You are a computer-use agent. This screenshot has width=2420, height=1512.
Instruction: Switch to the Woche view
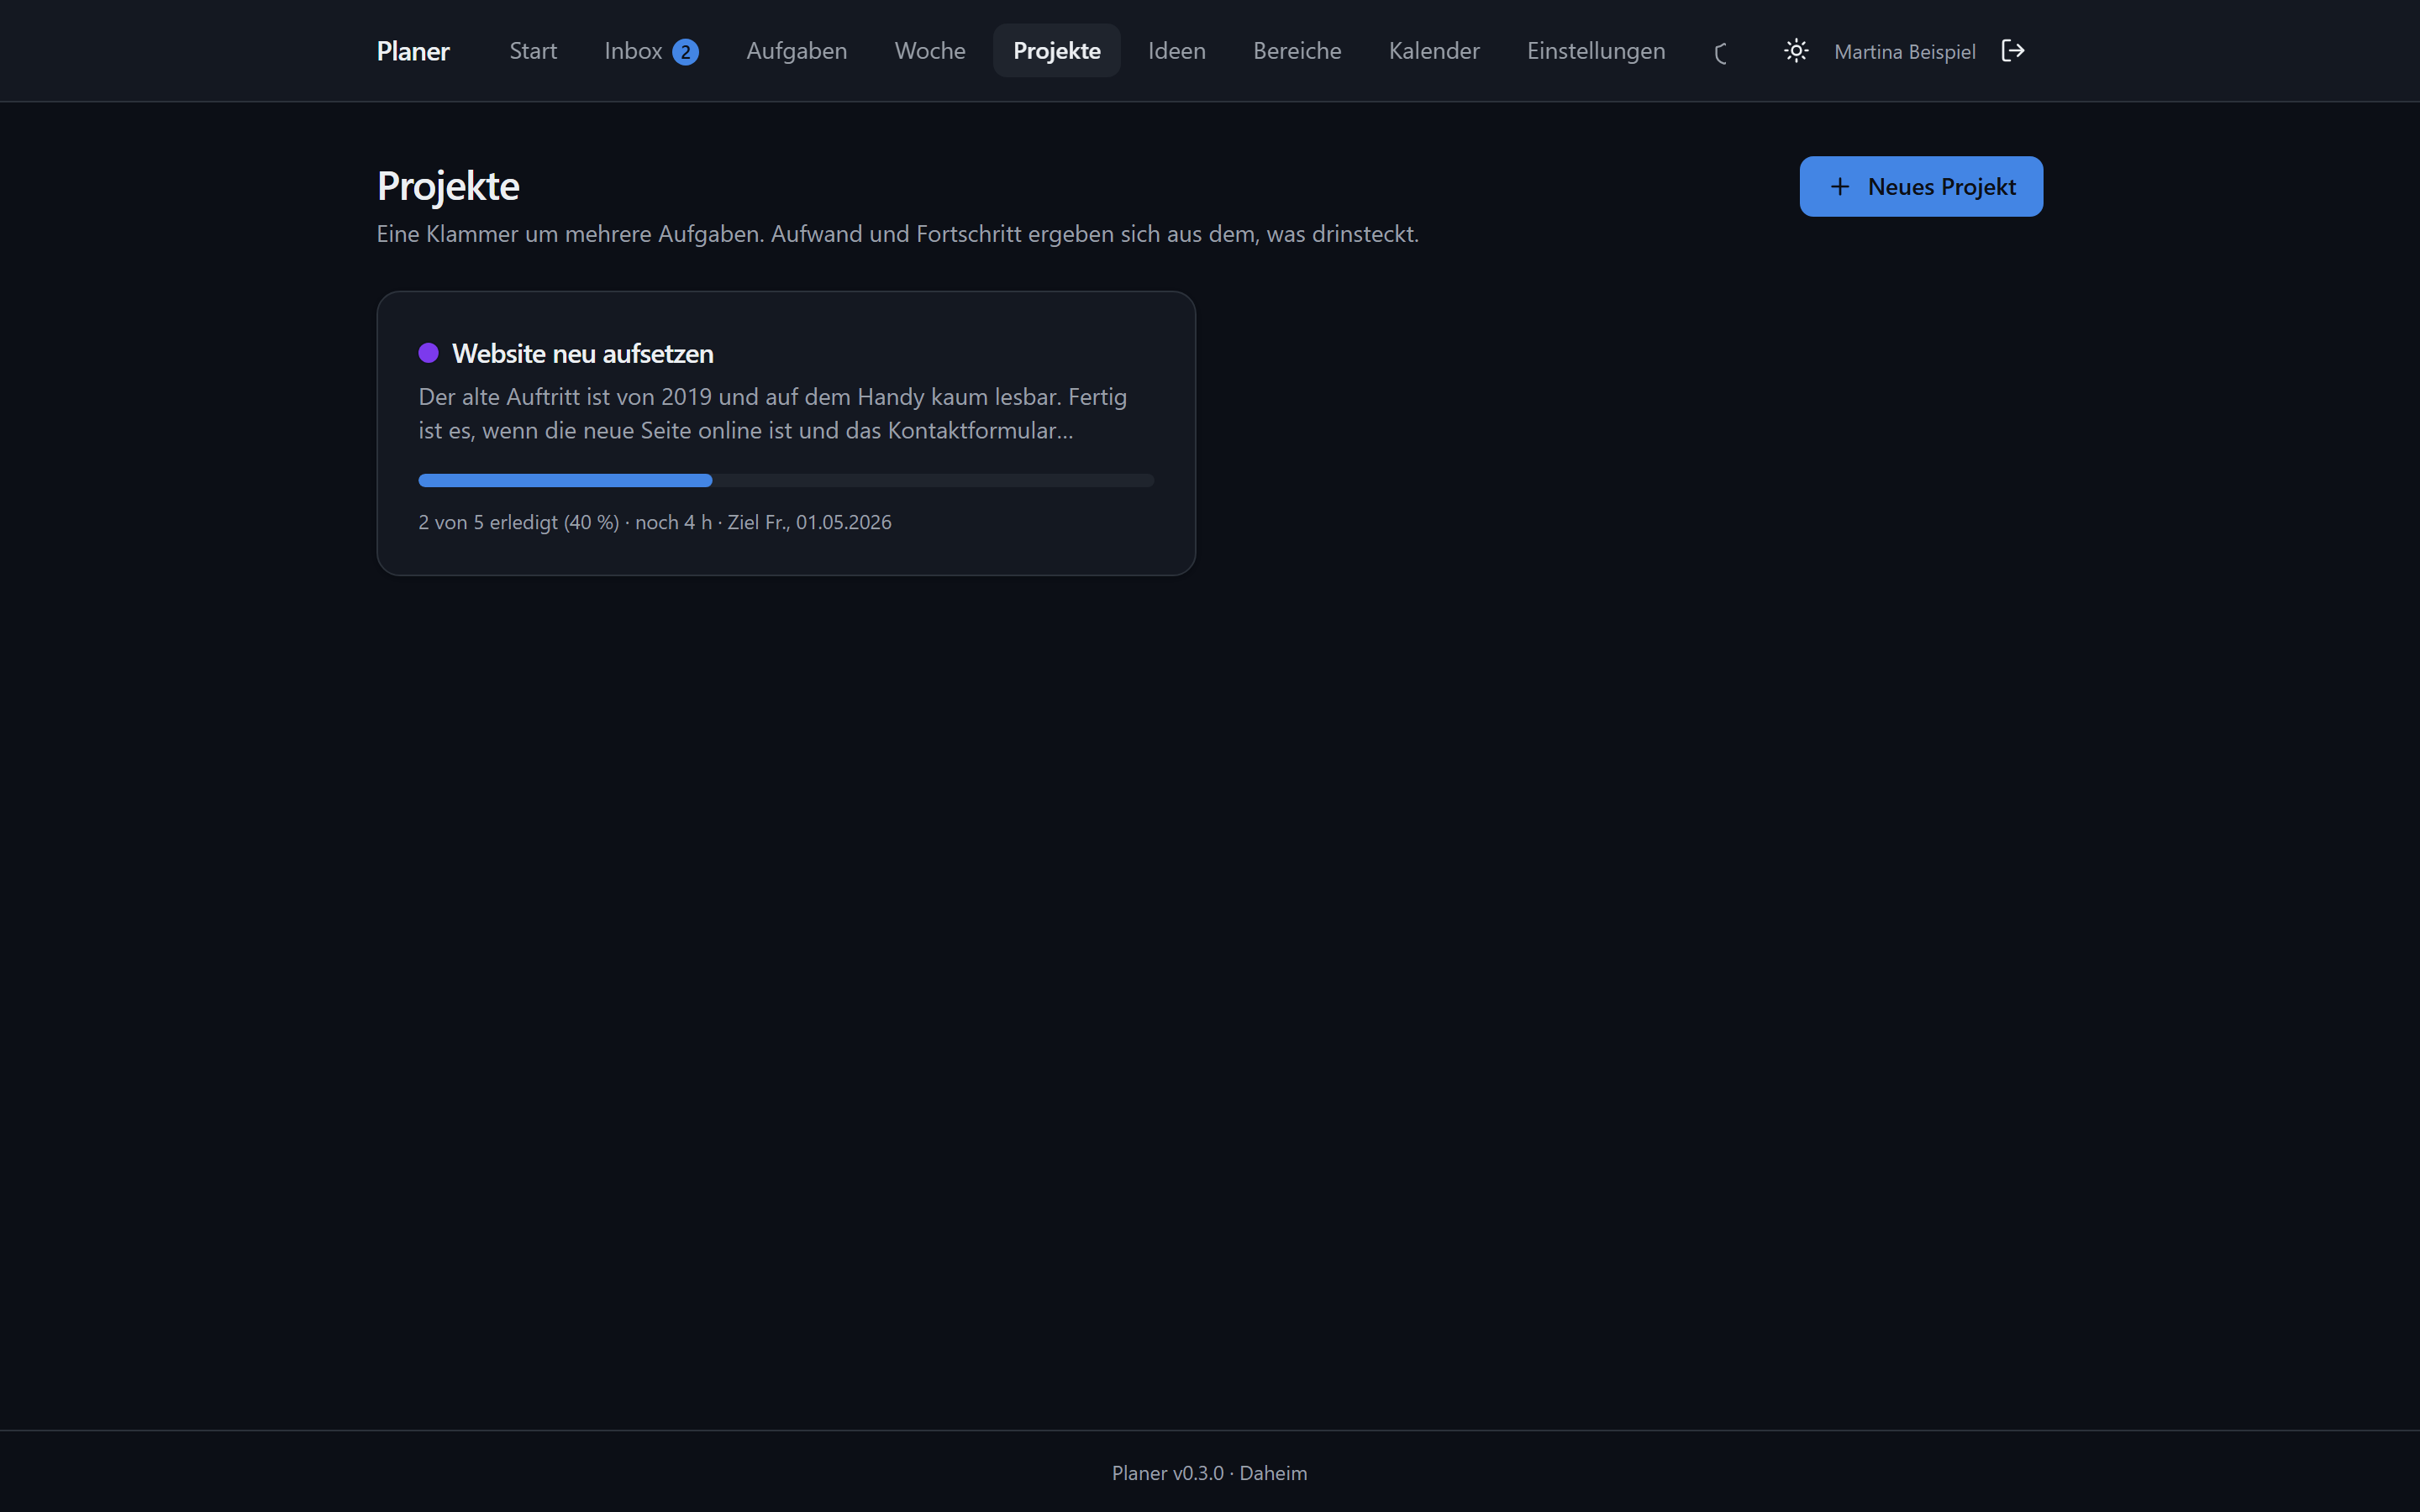tap(930, 51)
